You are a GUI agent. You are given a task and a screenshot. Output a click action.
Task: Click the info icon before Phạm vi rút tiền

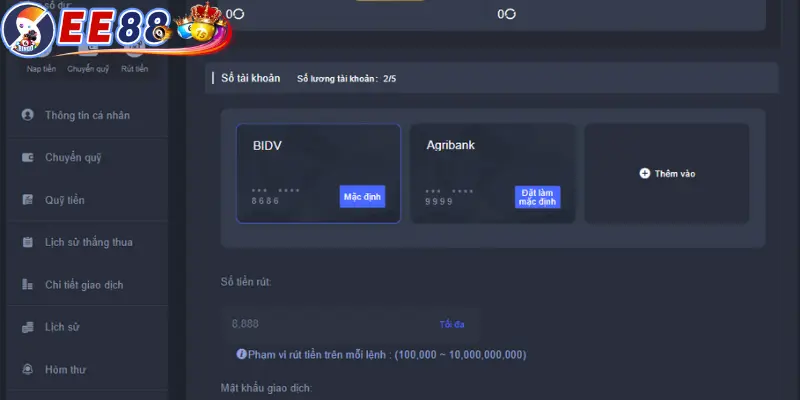coord(241,354)
